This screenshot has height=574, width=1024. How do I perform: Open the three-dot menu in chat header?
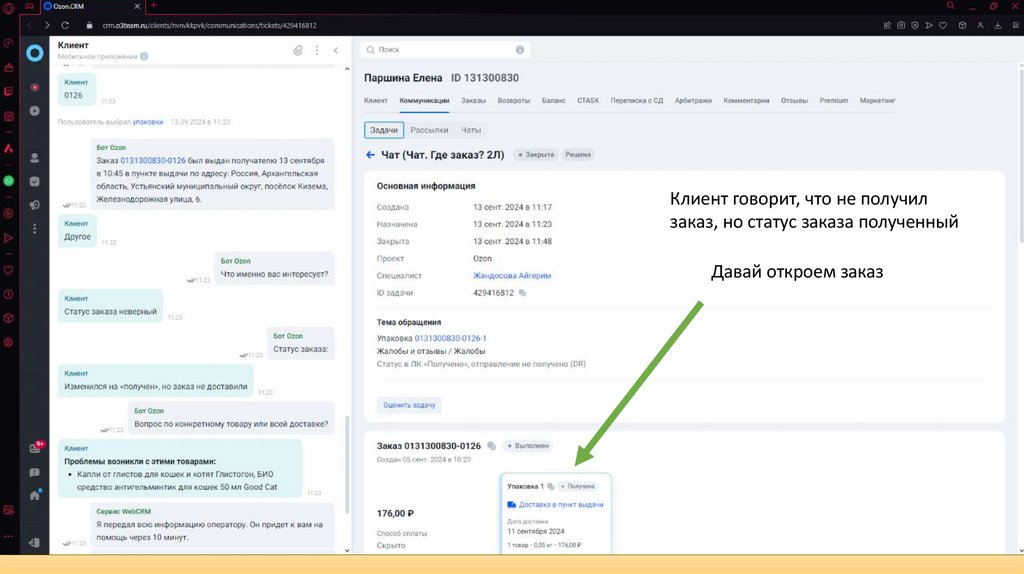click(317, 50)
